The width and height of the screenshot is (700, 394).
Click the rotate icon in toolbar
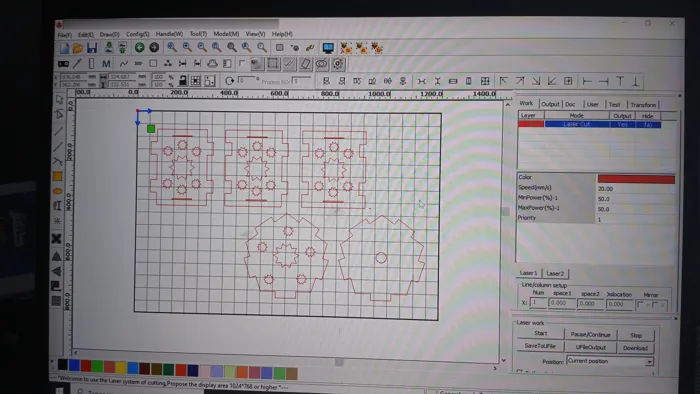229,81
